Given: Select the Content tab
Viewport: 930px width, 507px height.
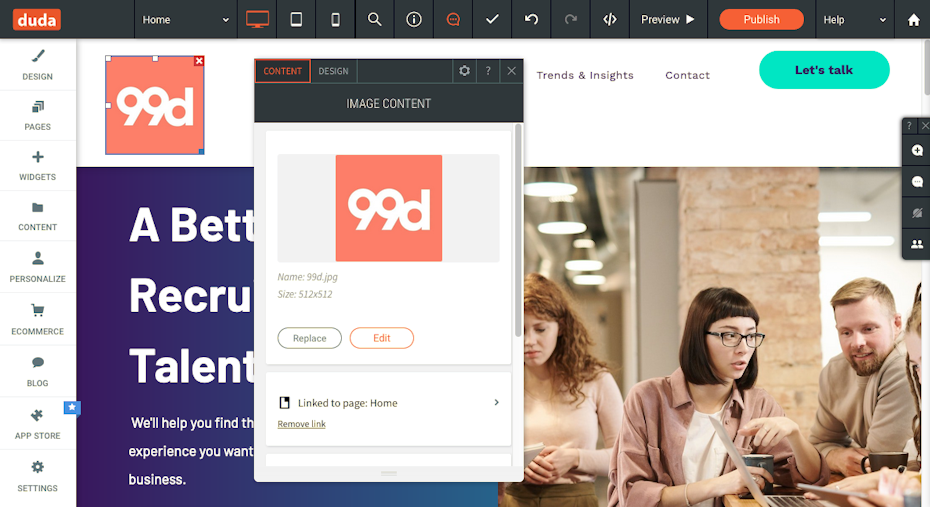Looking at the screenshot, I should coord(282,71).
